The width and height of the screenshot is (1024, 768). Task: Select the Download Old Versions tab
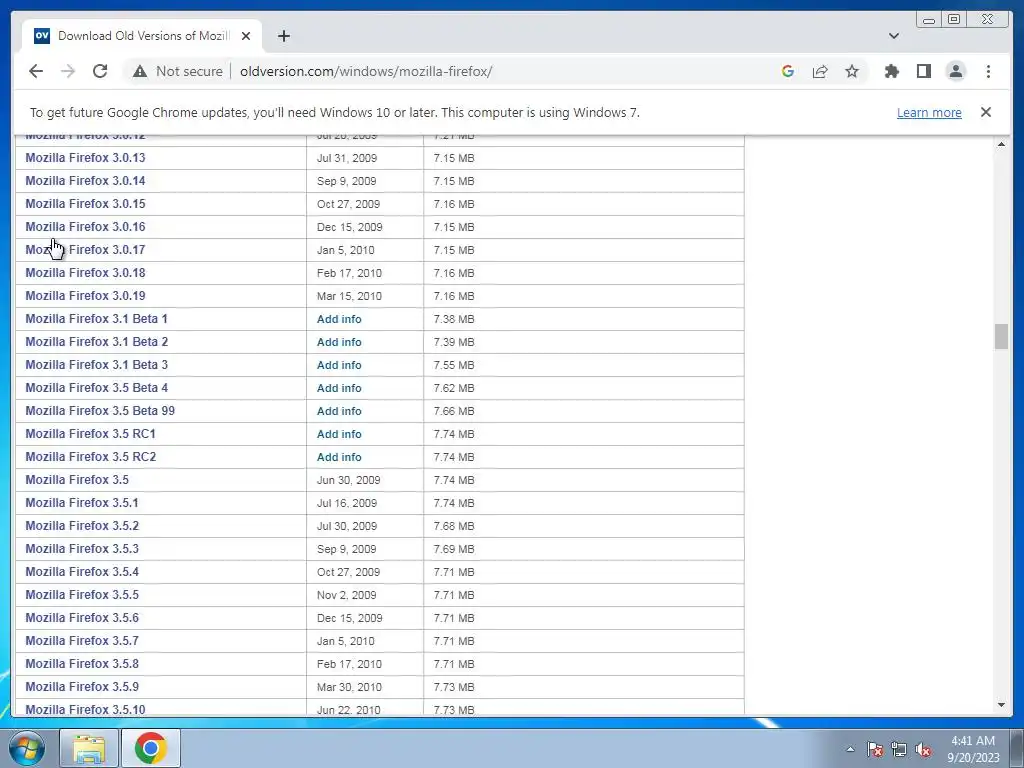click(142, 36)
